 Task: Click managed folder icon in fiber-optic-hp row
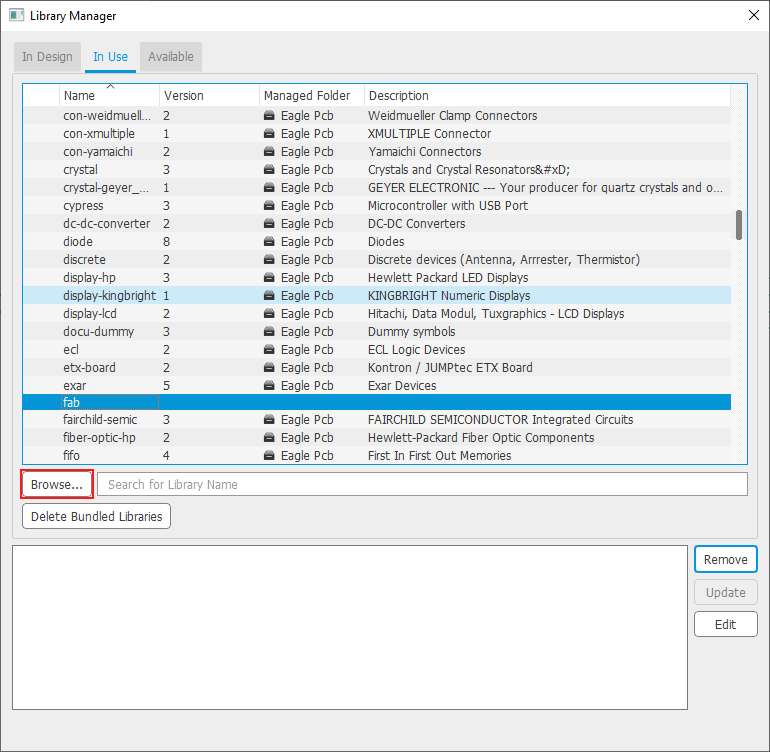pyautogui.click(x=269, y=438)
